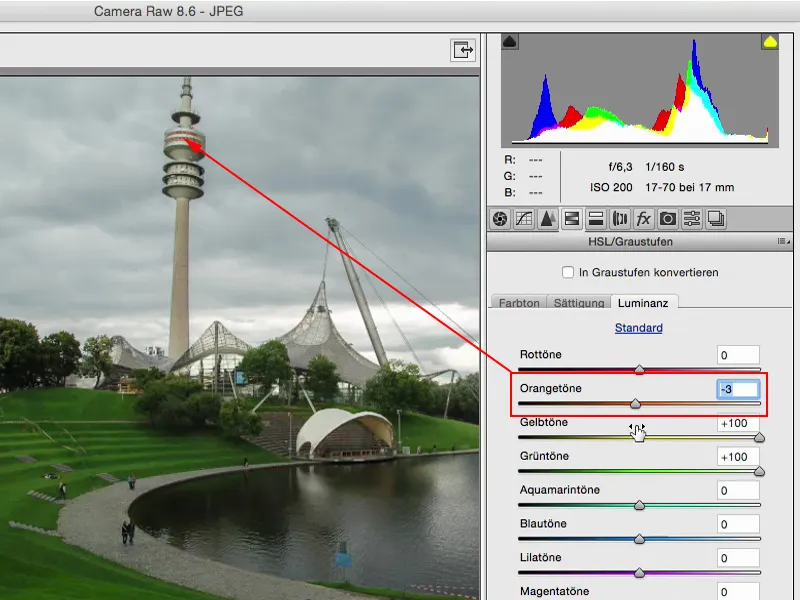Open the Tone Curve panel icon

click(x=524, y=219)
